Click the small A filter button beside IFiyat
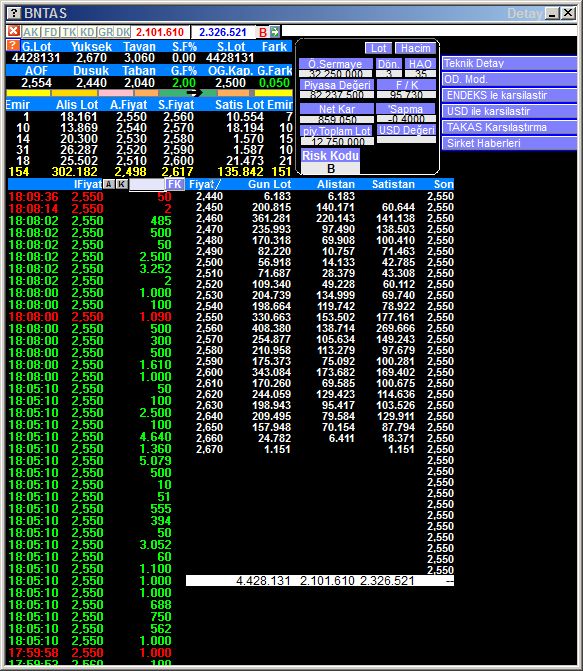 click(109, 184)
